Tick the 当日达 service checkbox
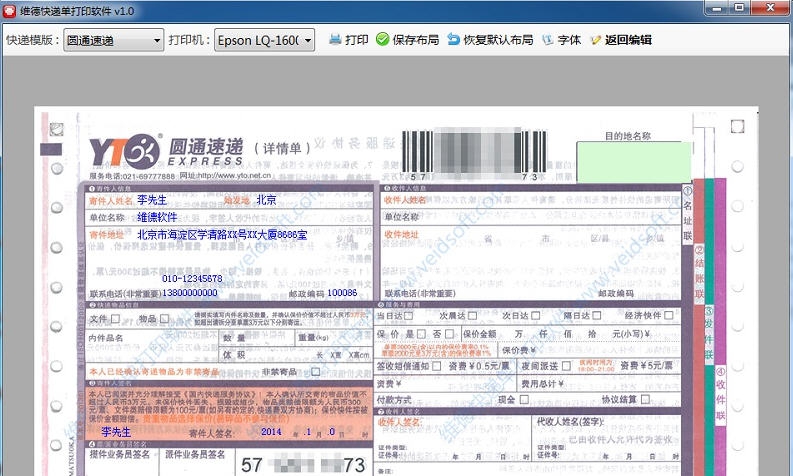 coord(409,316)
